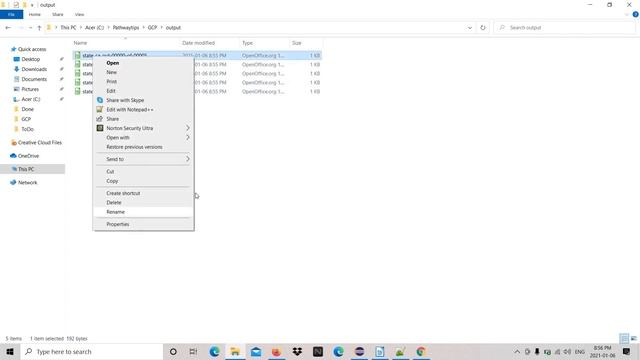
Task: Click the Search output field
Action: pos(565,28)
